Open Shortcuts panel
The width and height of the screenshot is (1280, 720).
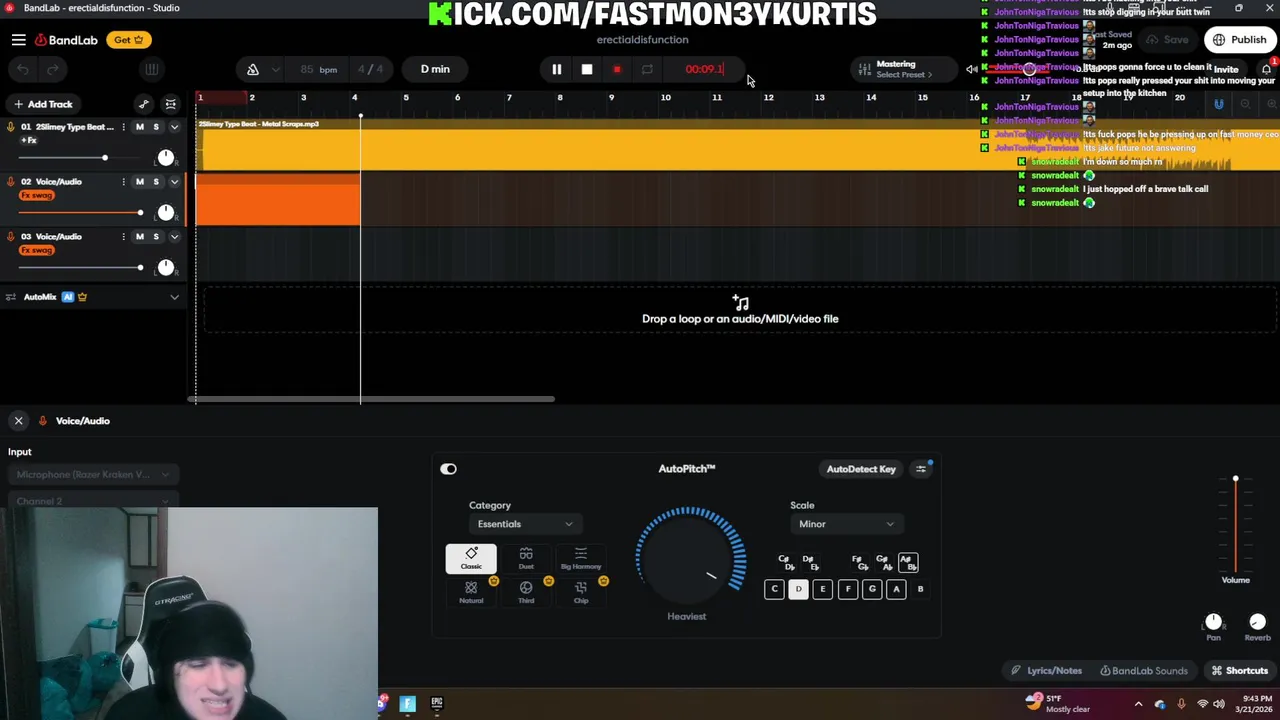coord(1239,671)
